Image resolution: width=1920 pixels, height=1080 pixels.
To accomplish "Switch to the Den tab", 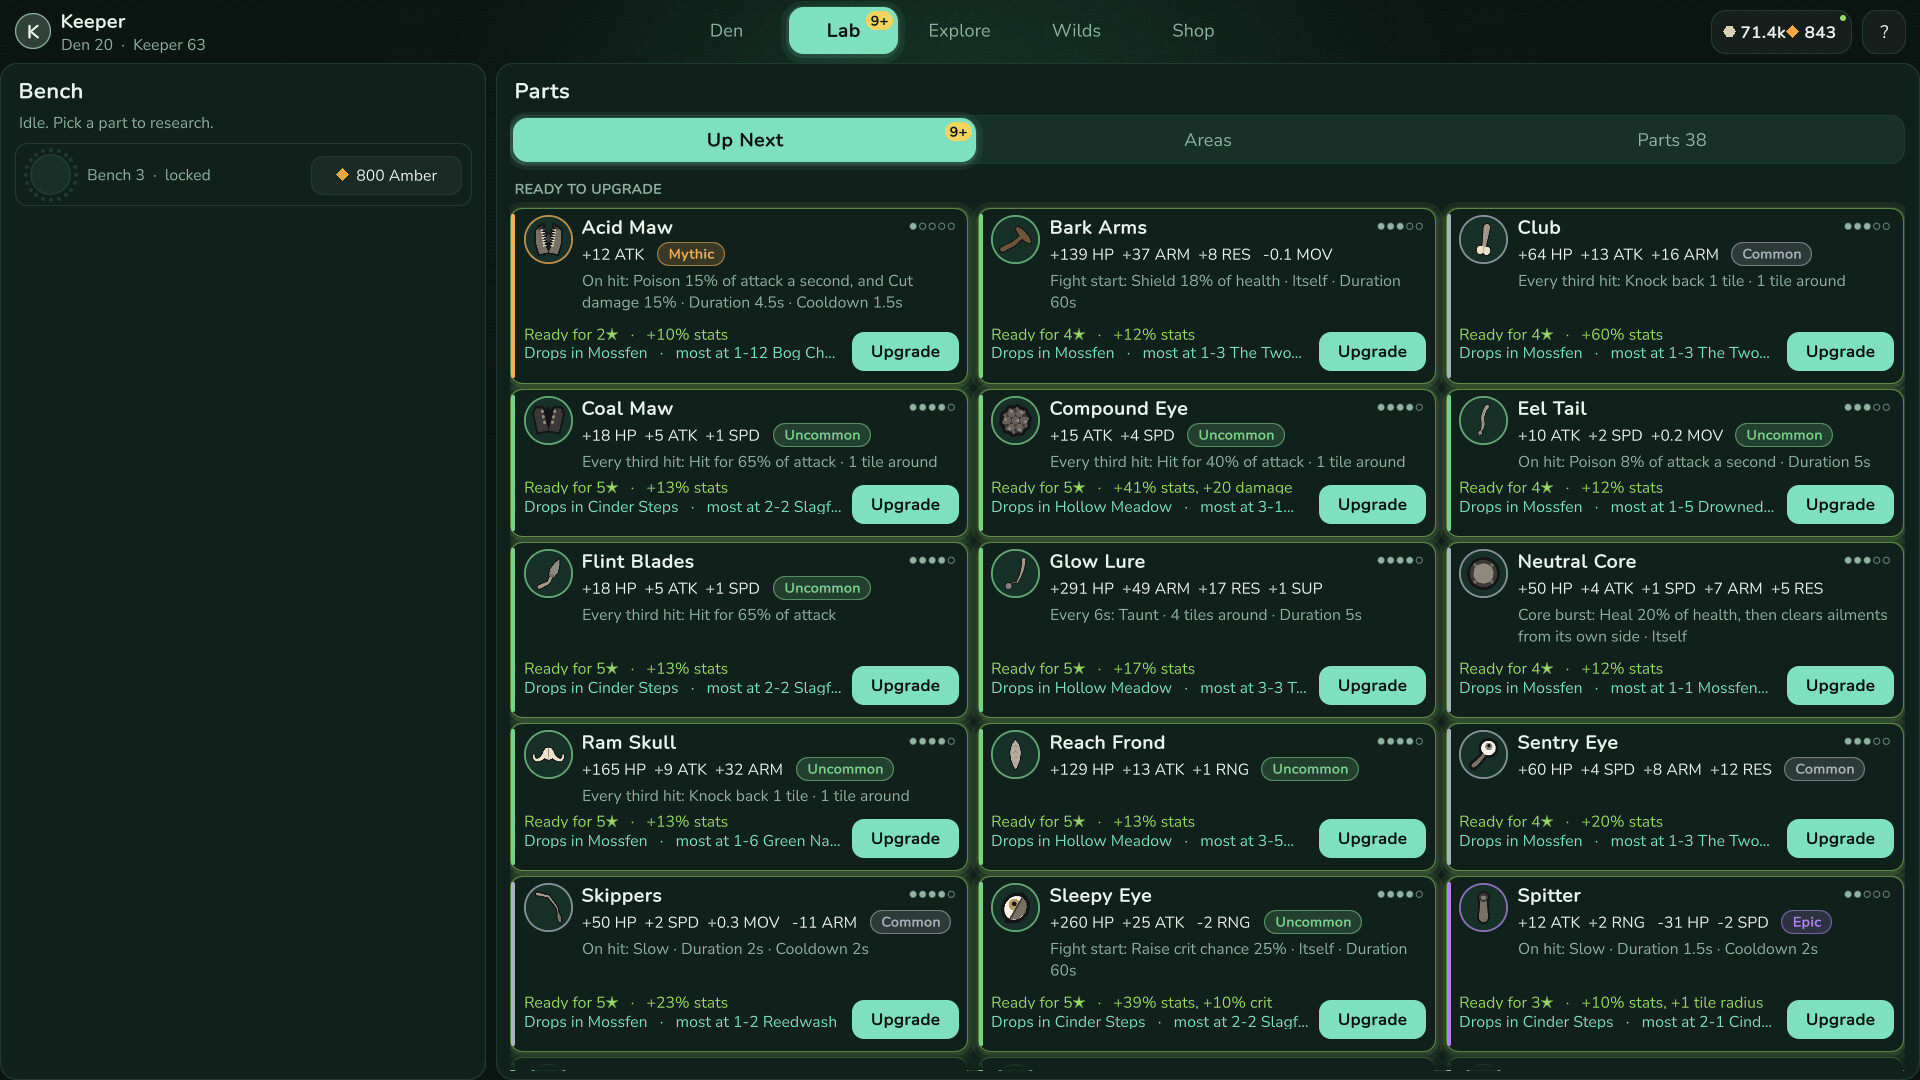I will tap(726, 31).
